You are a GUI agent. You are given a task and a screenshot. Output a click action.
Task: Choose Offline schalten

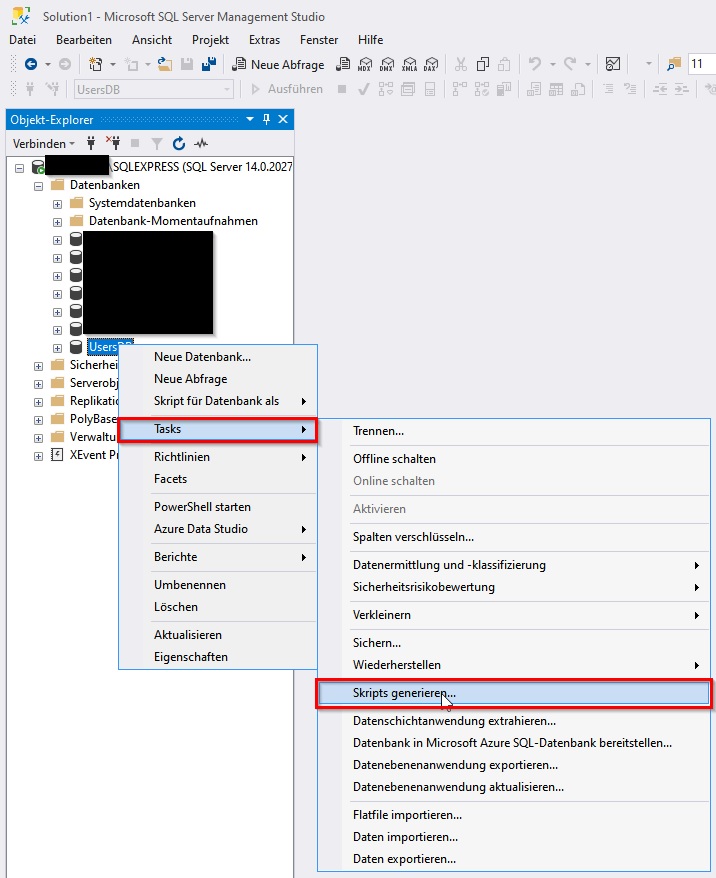click(514, 459)
